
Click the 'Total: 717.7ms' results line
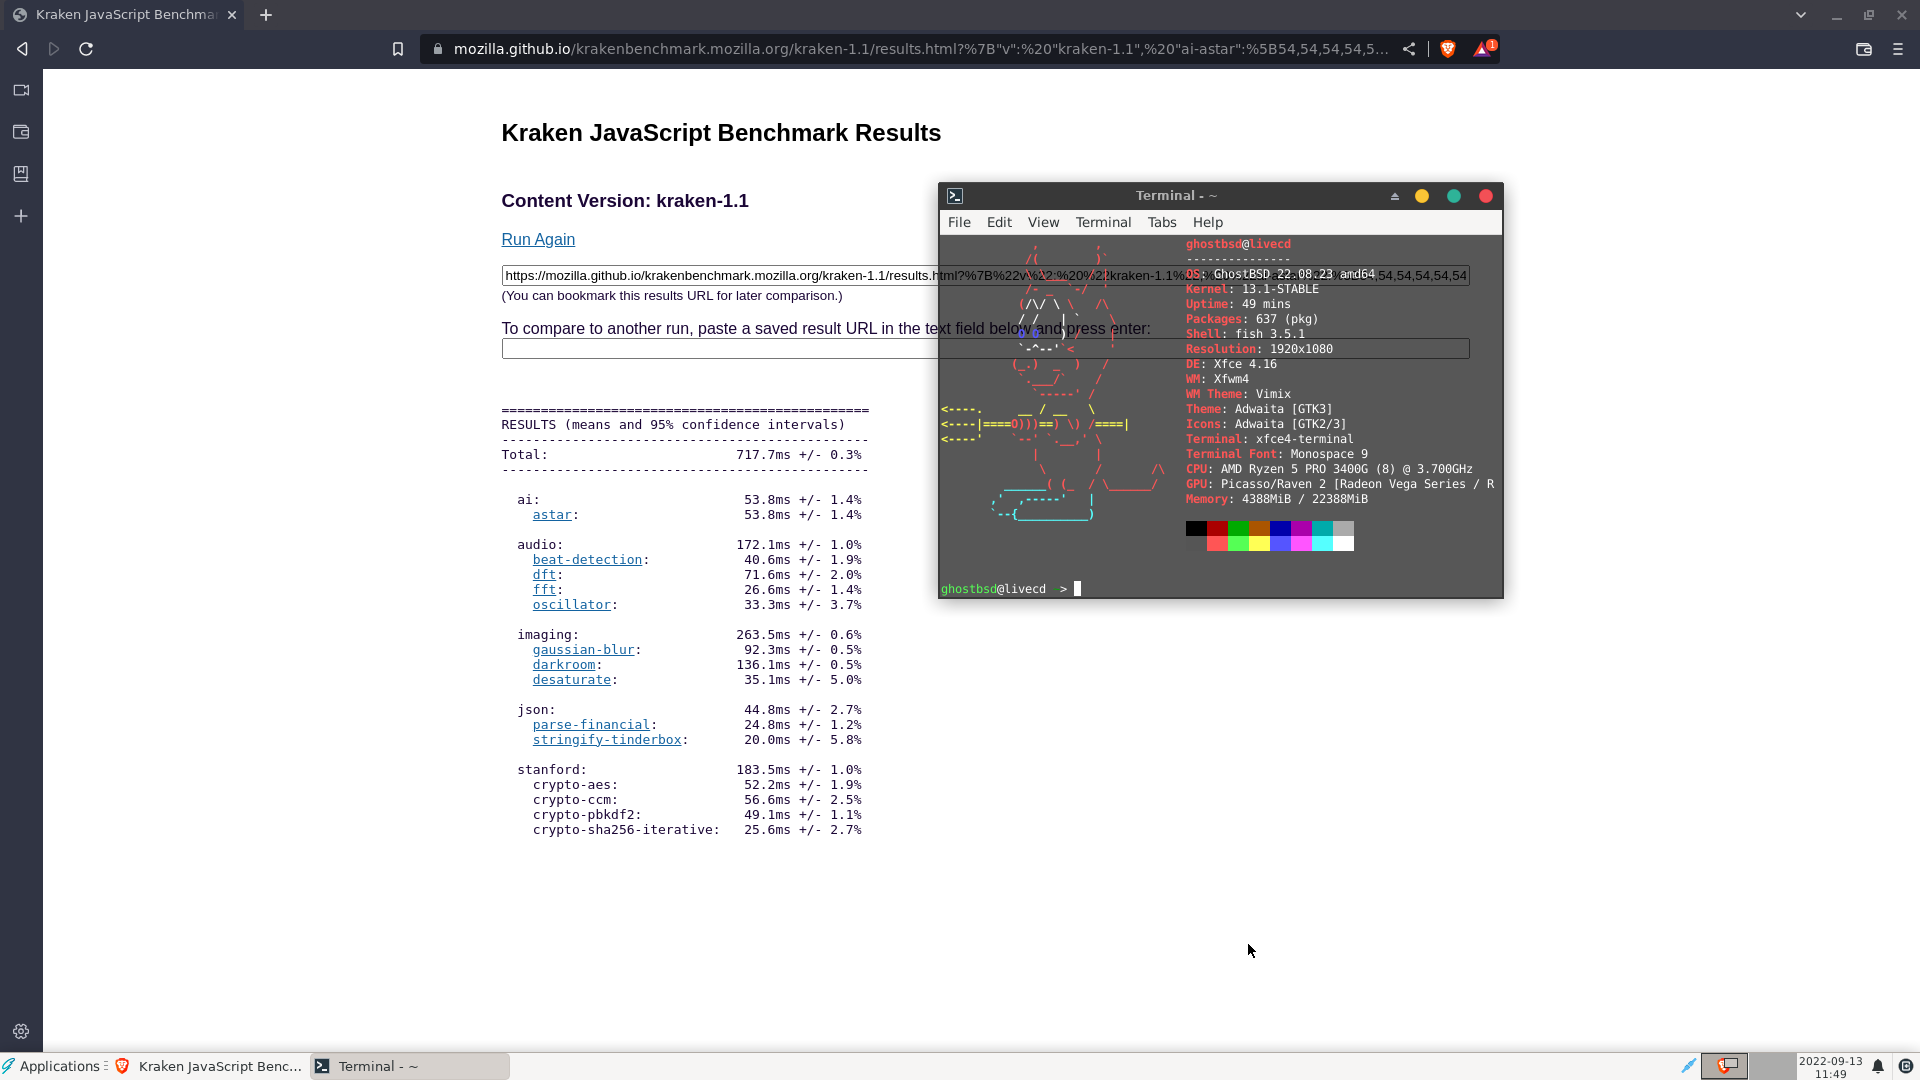point(681,455)
